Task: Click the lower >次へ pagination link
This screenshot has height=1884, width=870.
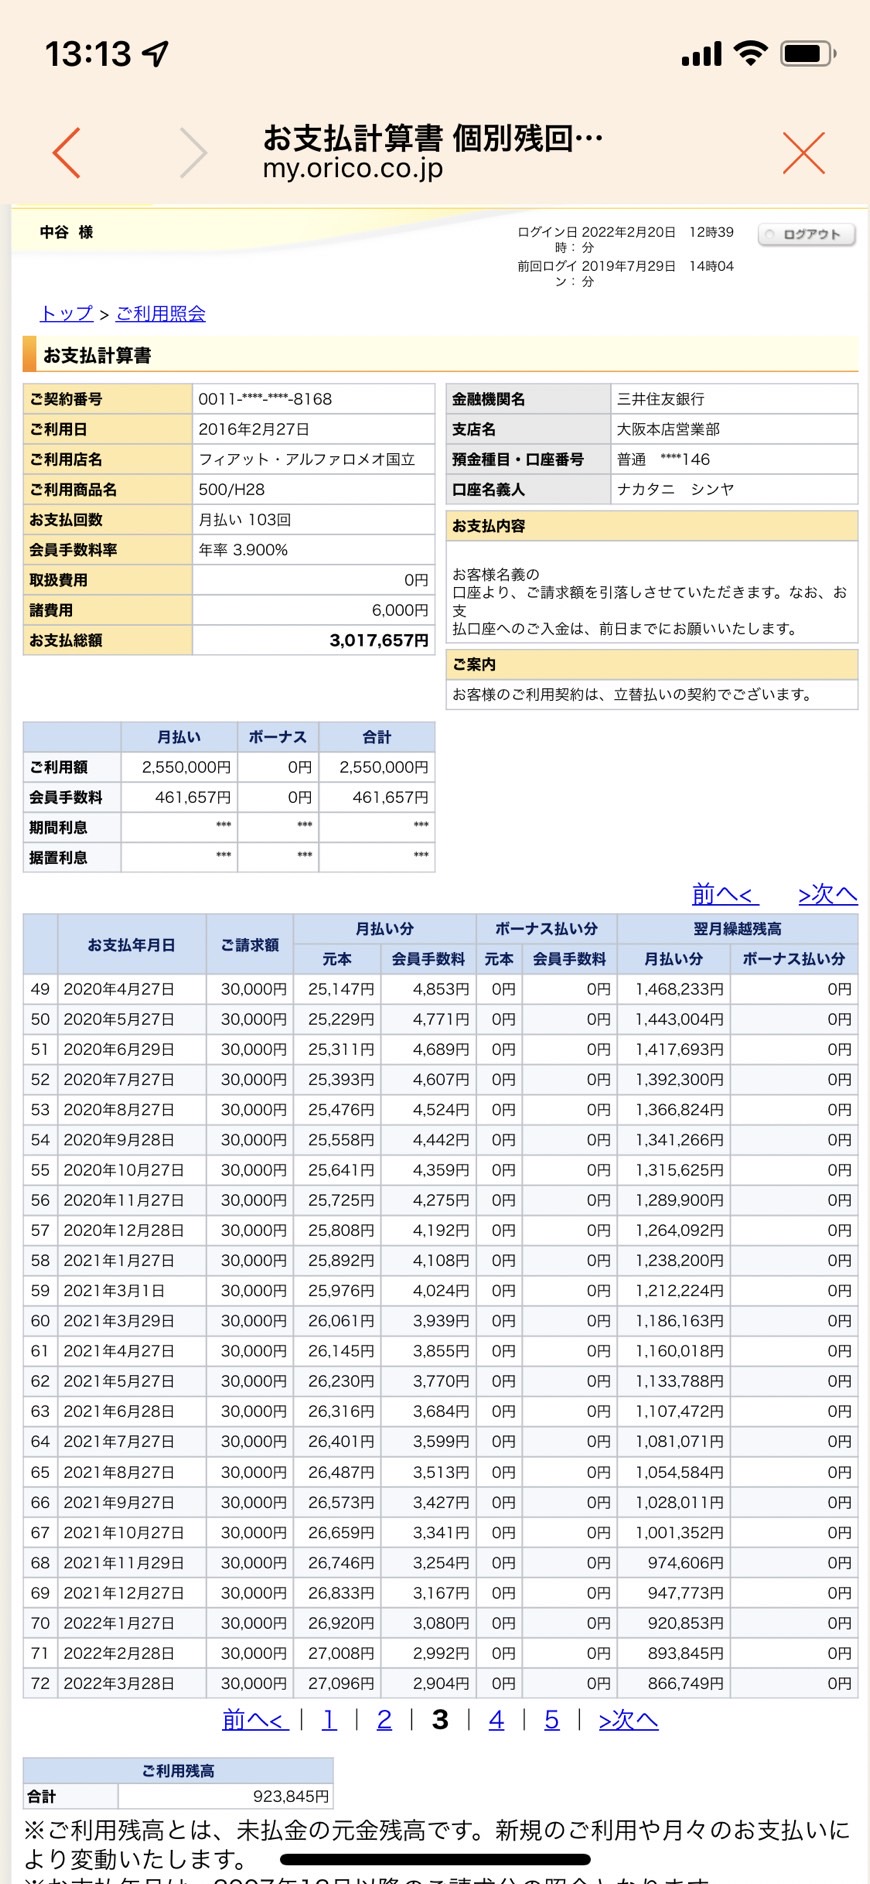Action: [x=628, y=1719]
